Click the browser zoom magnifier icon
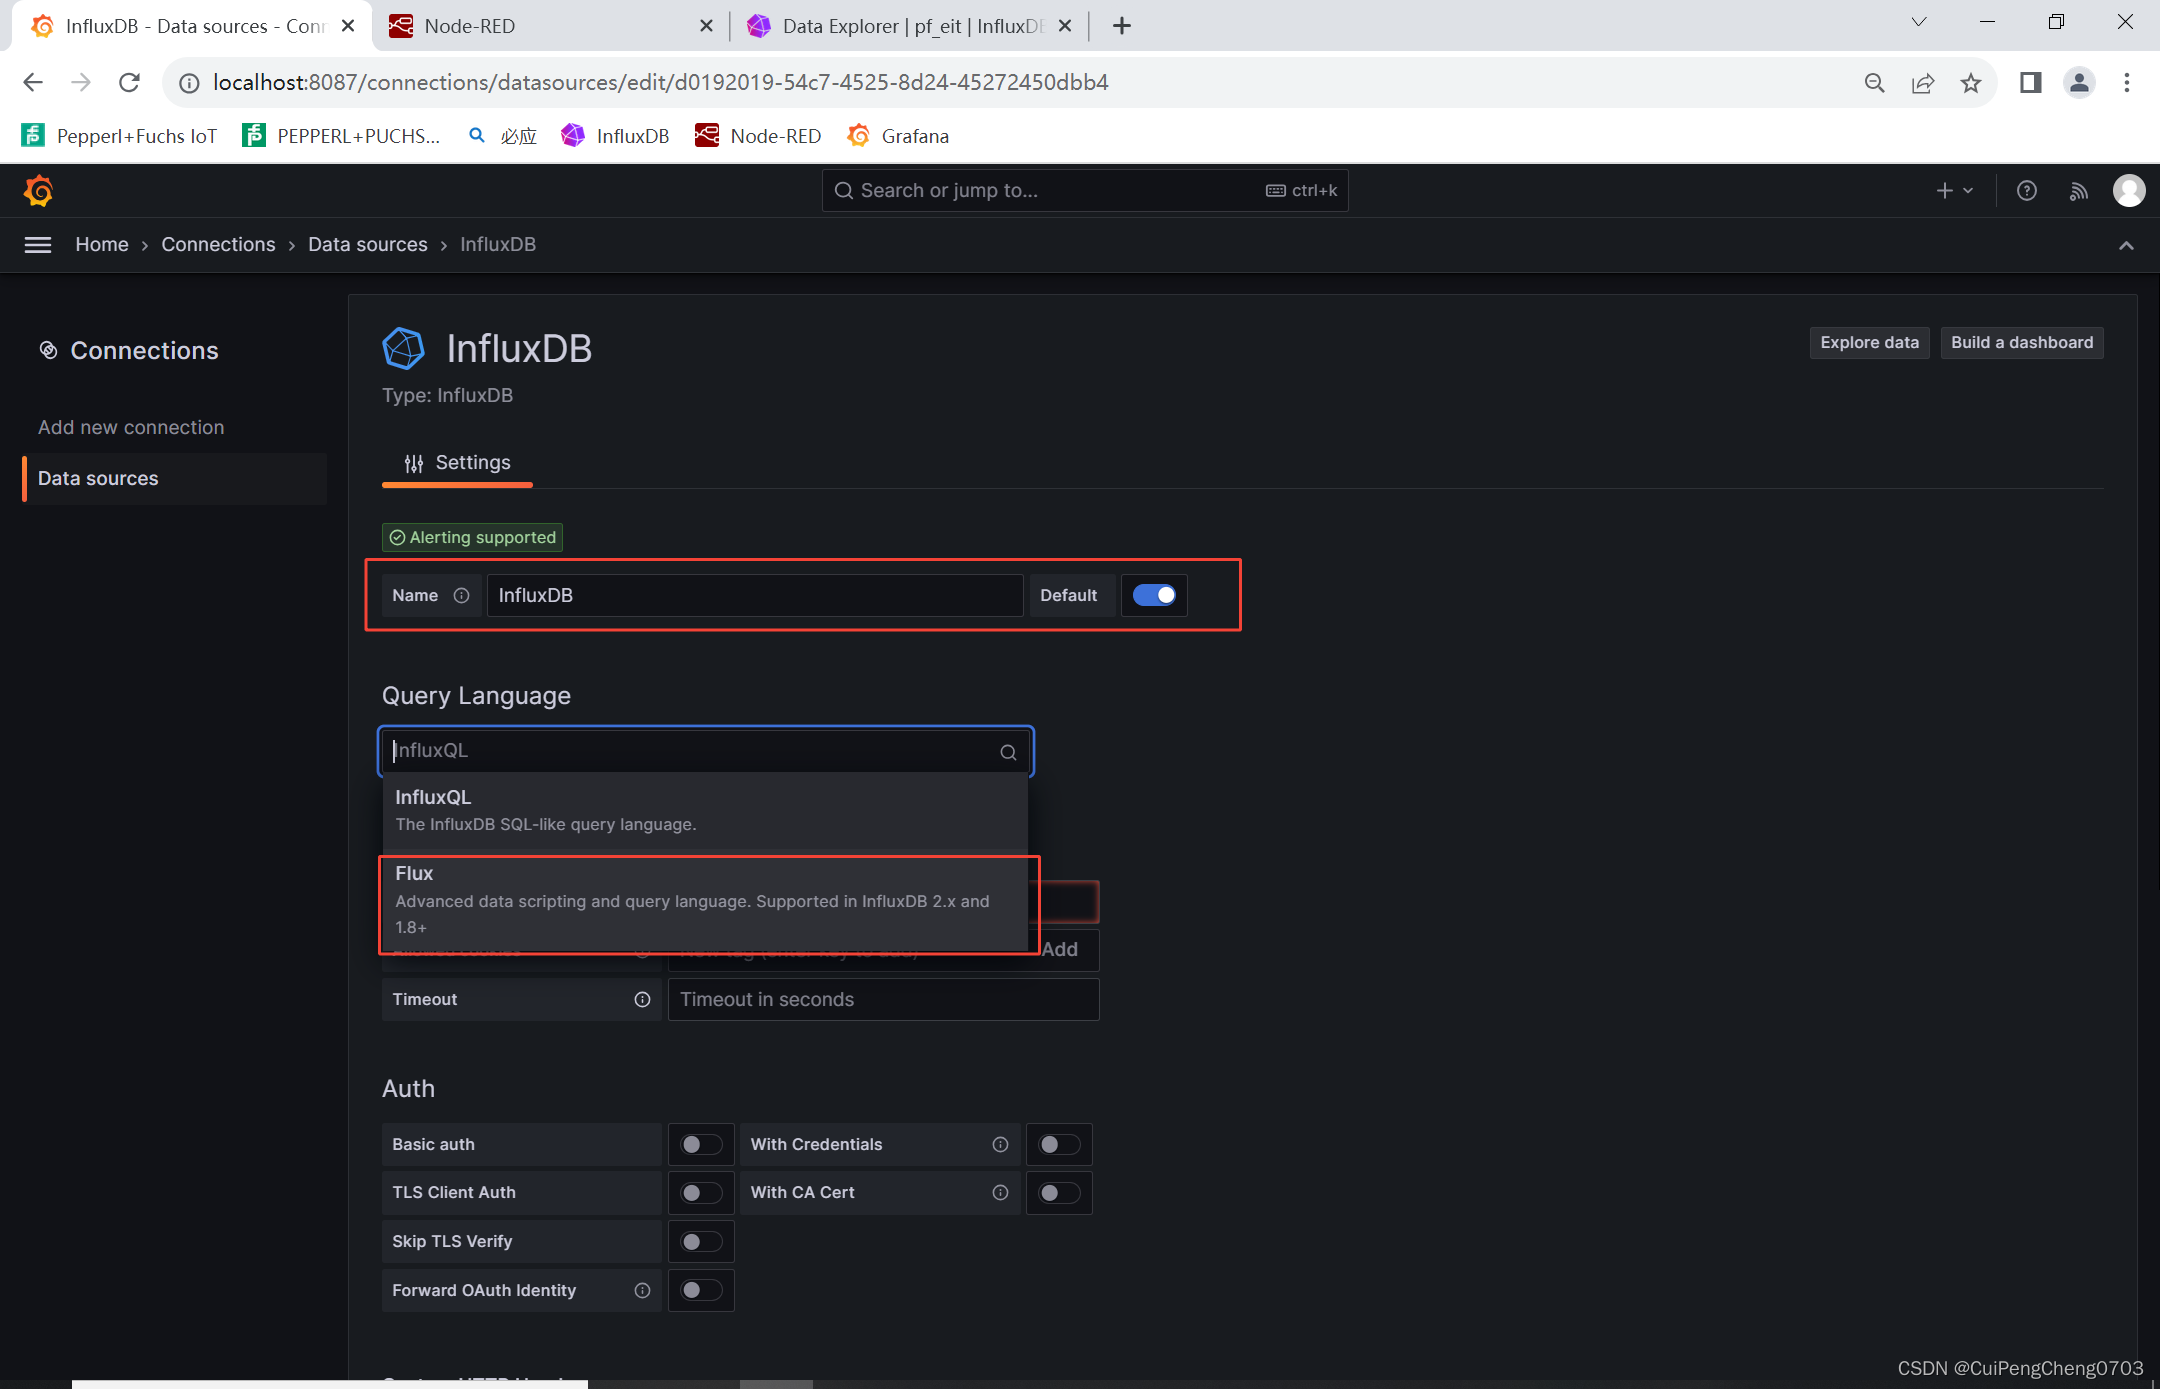Image resolution: width=2160 pixels, height=1389 pixels. click(x=1875, y=83)
